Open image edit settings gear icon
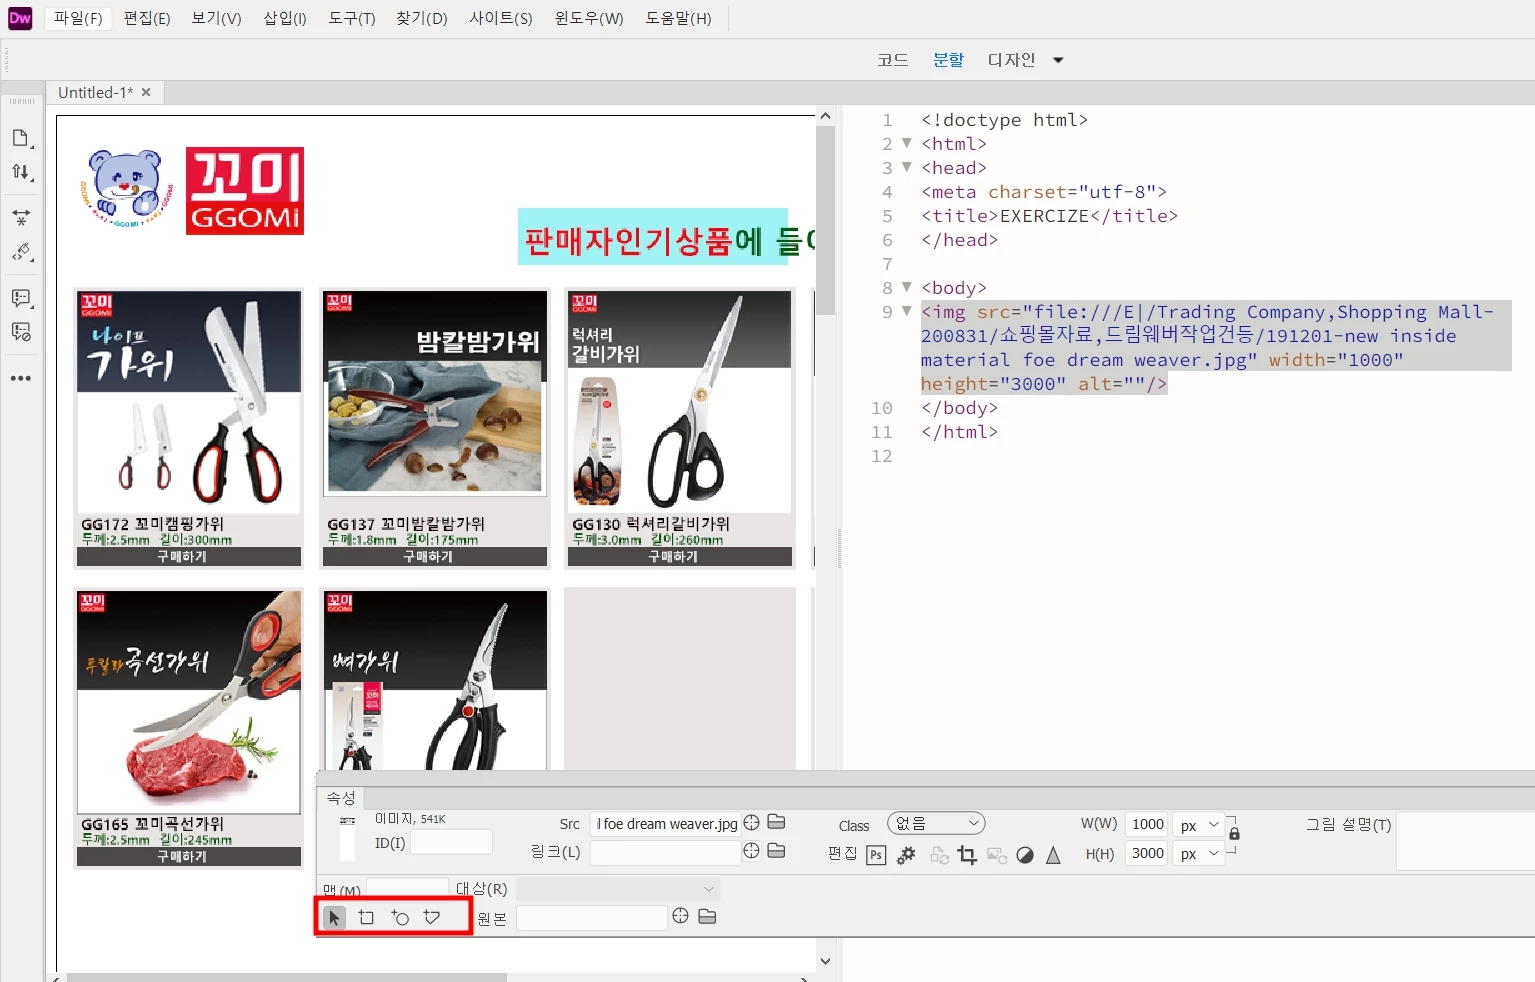Viewport: 1535px width, 982px height. point(906,855)
